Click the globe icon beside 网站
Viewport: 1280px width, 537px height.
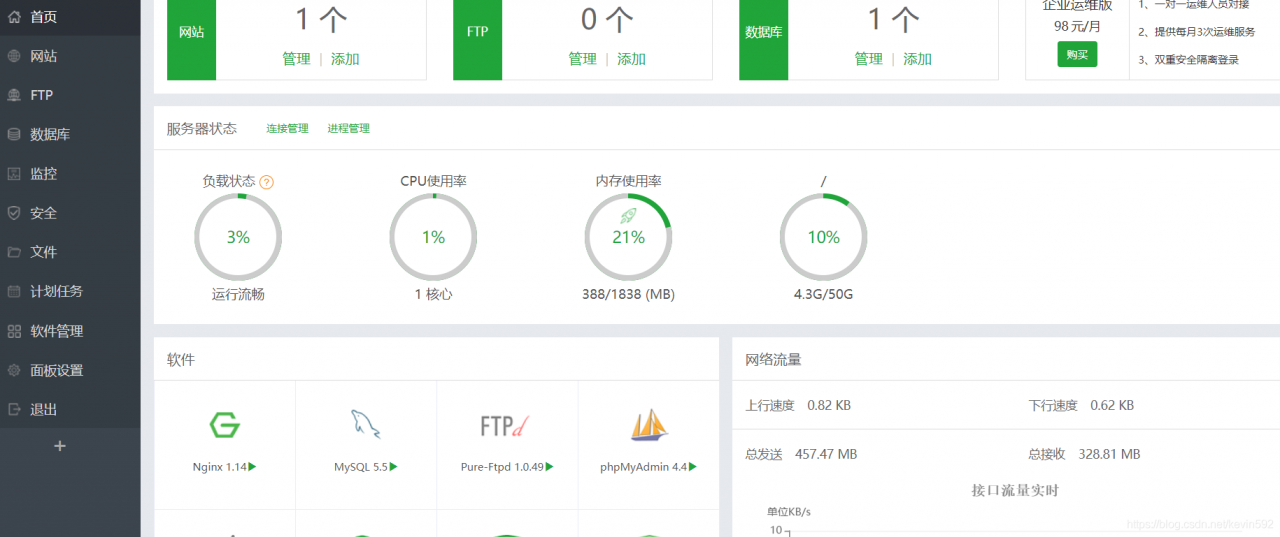(x=14, y=56)
